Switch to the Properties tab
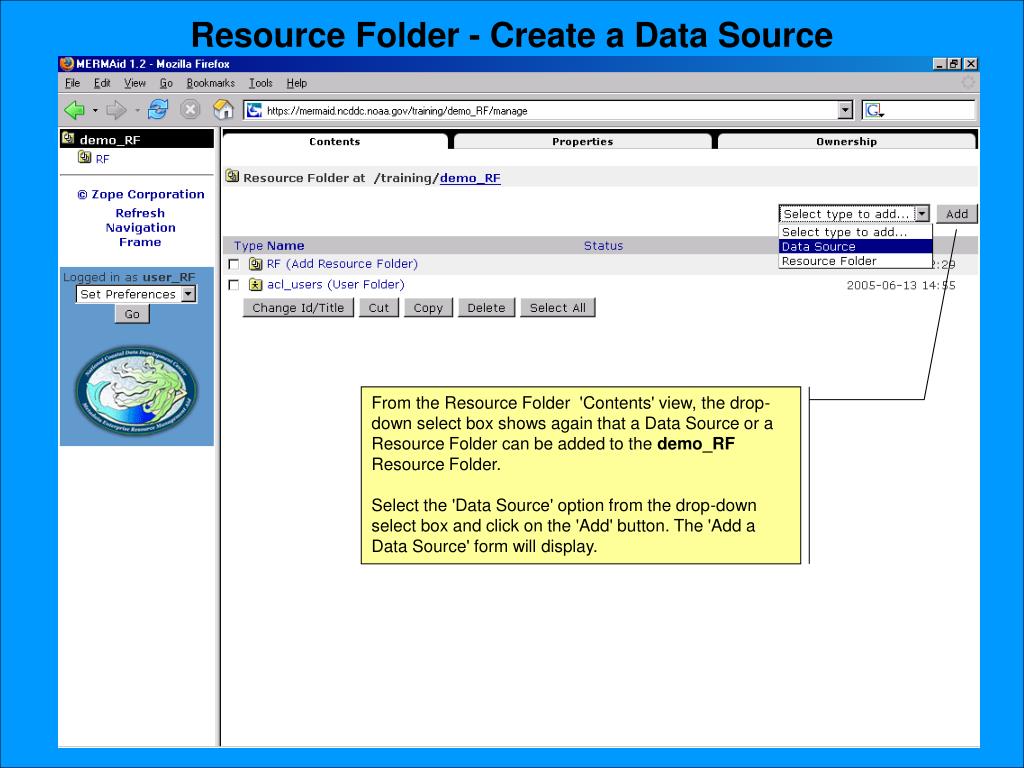The height and width of the screenshot is (768, 1024). [x=582, y=142]
